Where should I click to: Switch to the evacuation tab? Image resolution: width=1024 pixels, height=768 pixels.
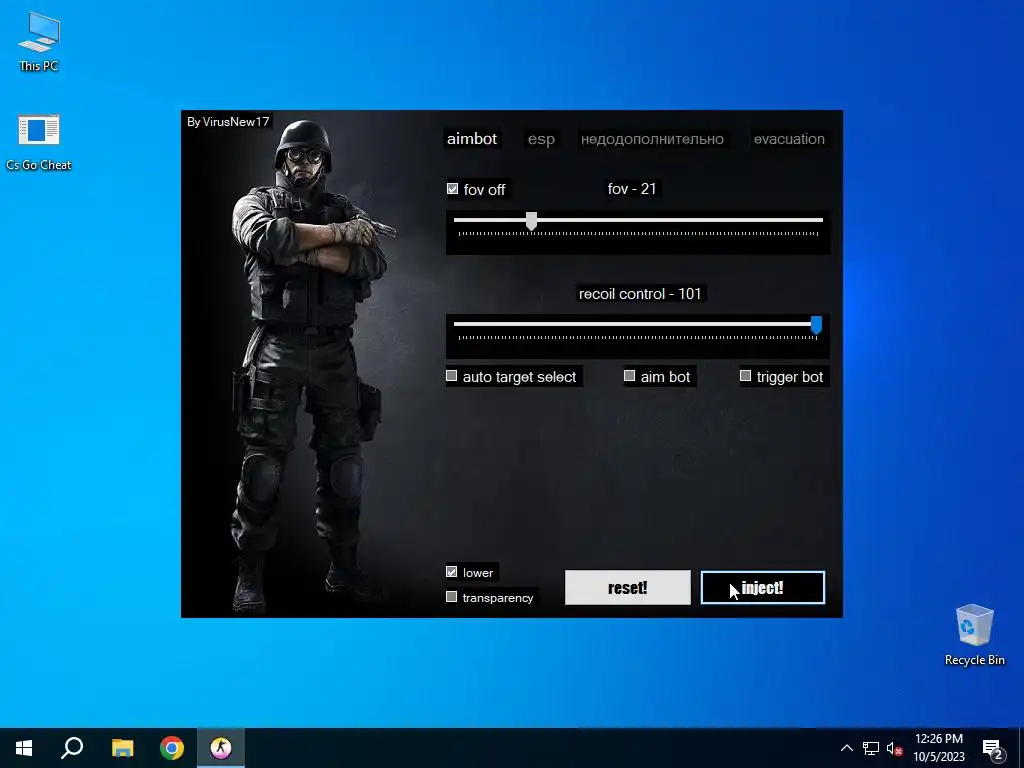click(x=789, y=139)
